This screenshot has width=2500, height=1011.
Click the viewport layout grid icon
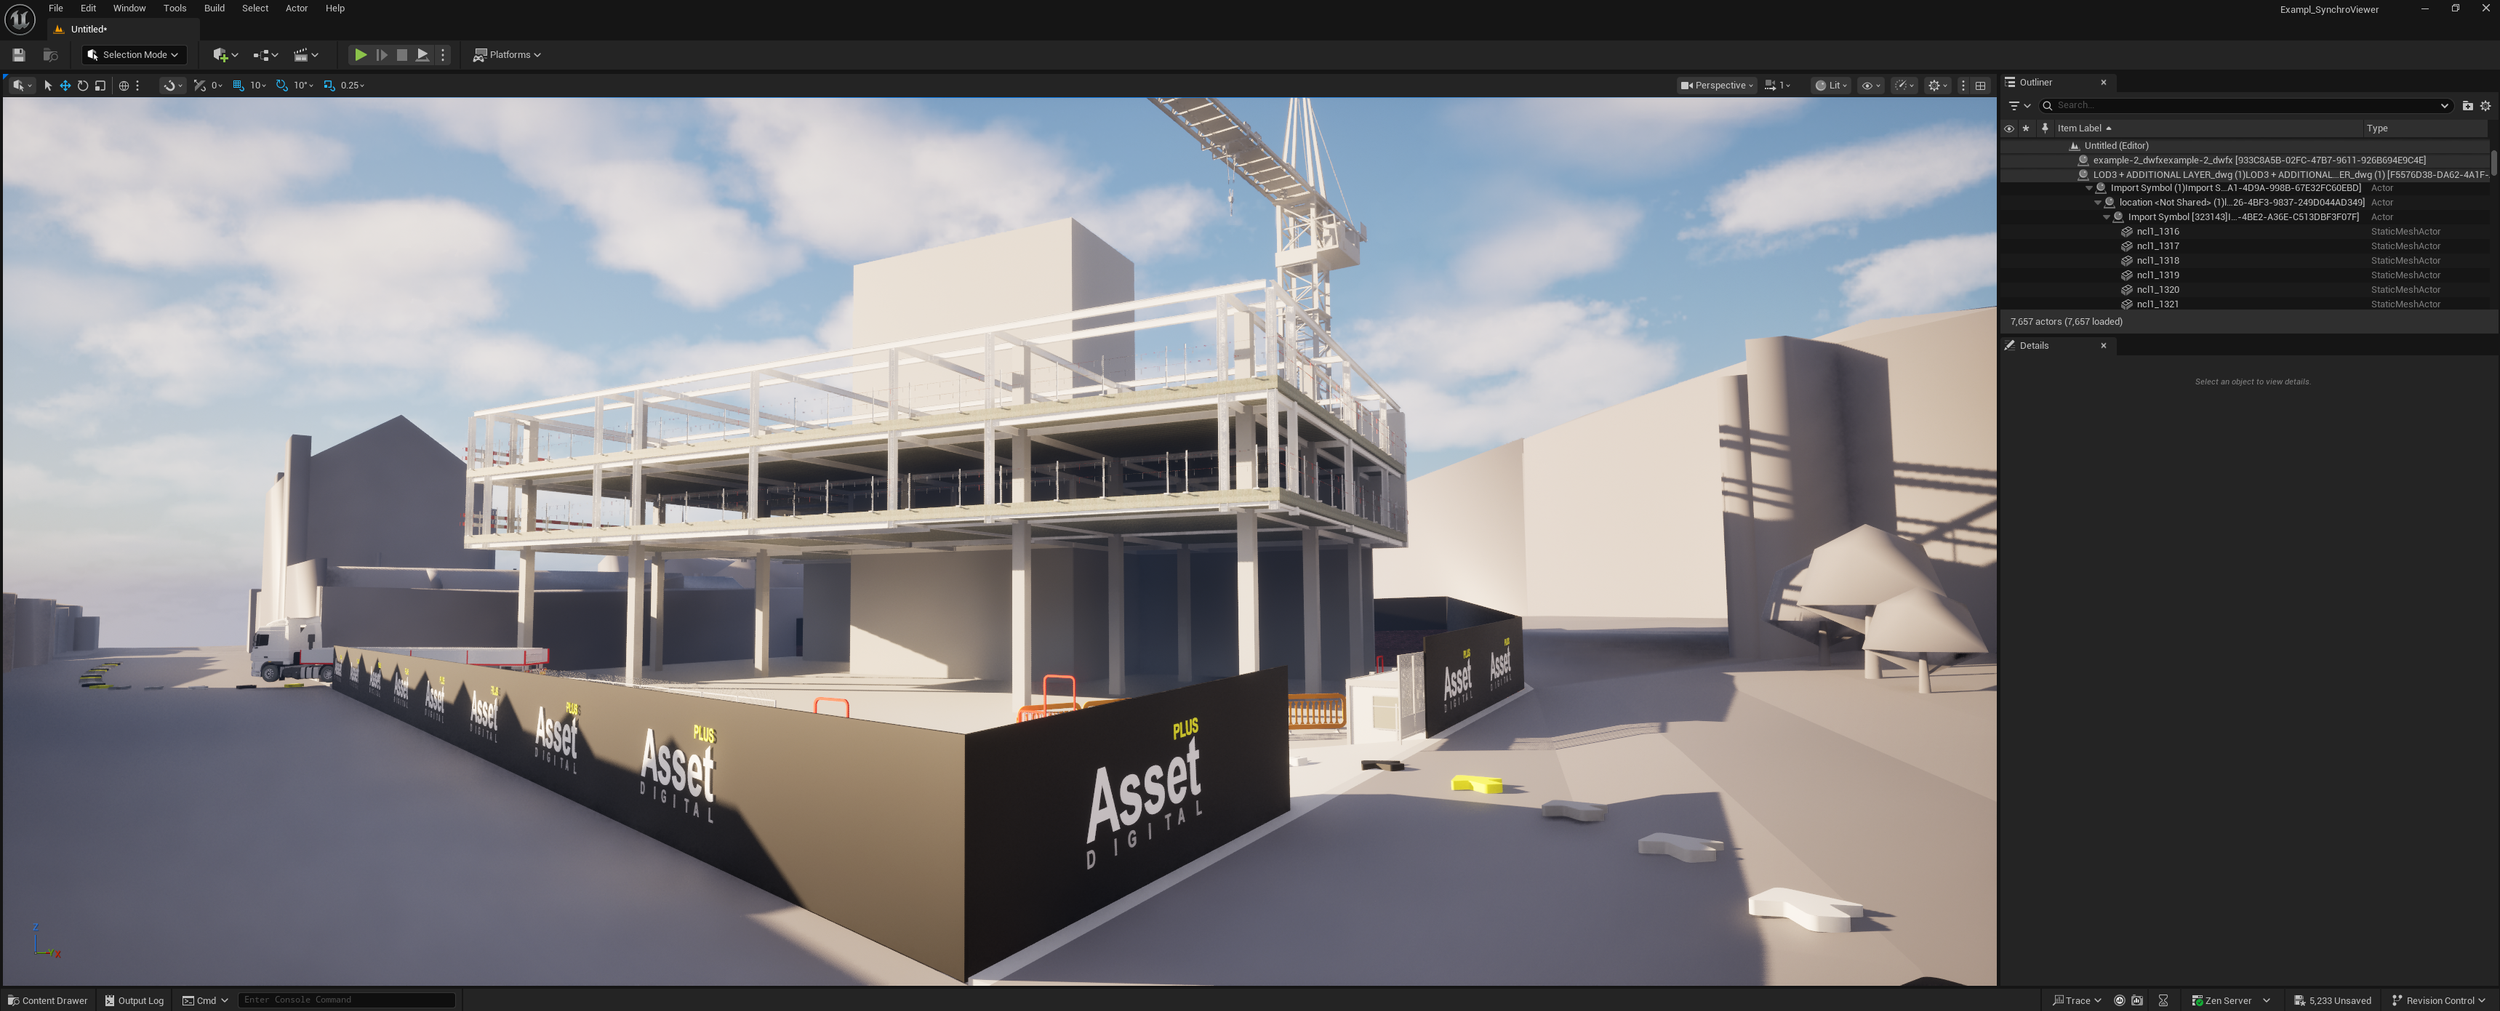click(1980, 86)
